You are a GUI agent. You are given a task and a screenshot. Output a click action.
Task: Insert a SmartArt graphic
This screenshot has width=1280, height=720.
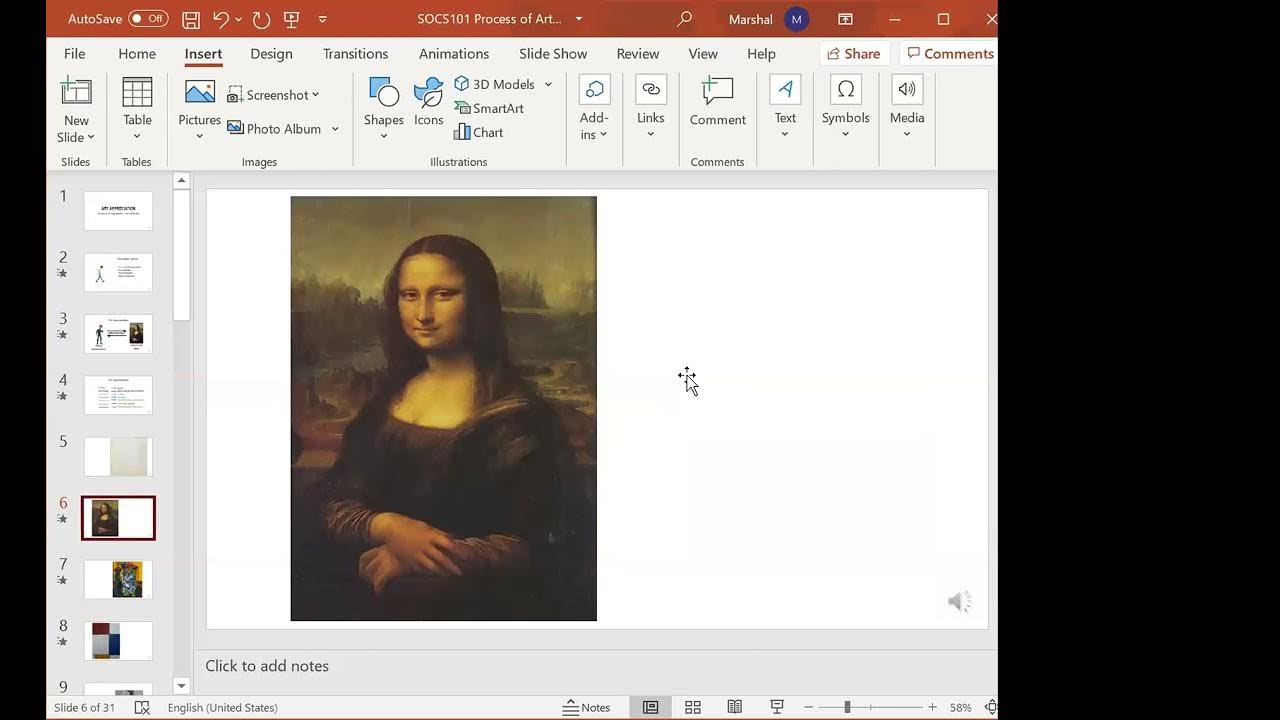489,108
